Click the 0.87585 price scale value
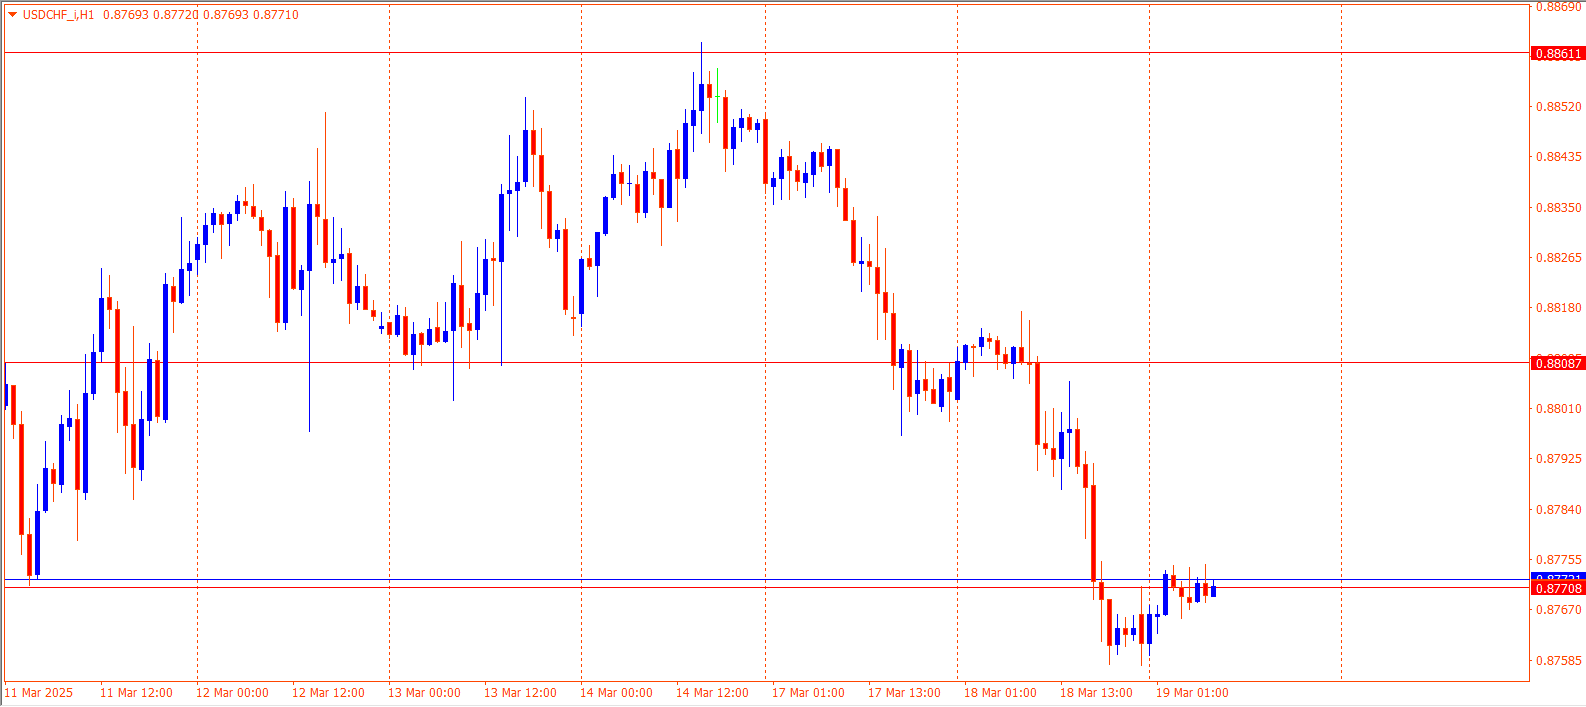 (1559, 661)
